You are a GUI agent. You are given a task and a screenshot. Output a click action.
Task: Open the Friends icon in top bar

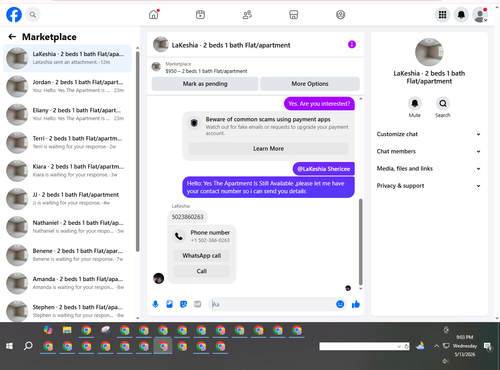click(247, 15)
